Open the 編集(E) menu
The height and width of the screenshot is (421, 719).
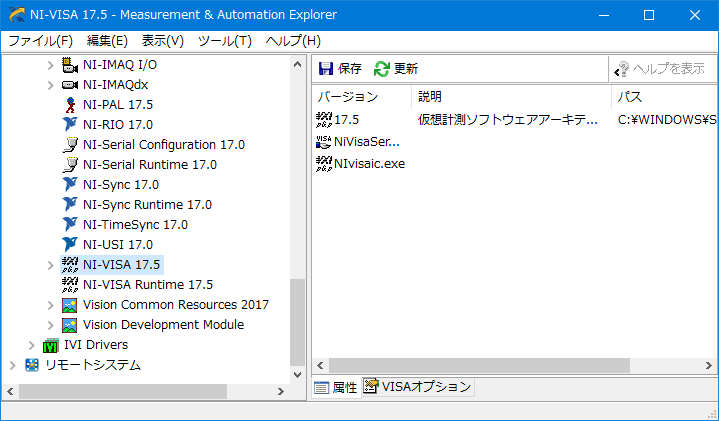(x=107, y=41)
